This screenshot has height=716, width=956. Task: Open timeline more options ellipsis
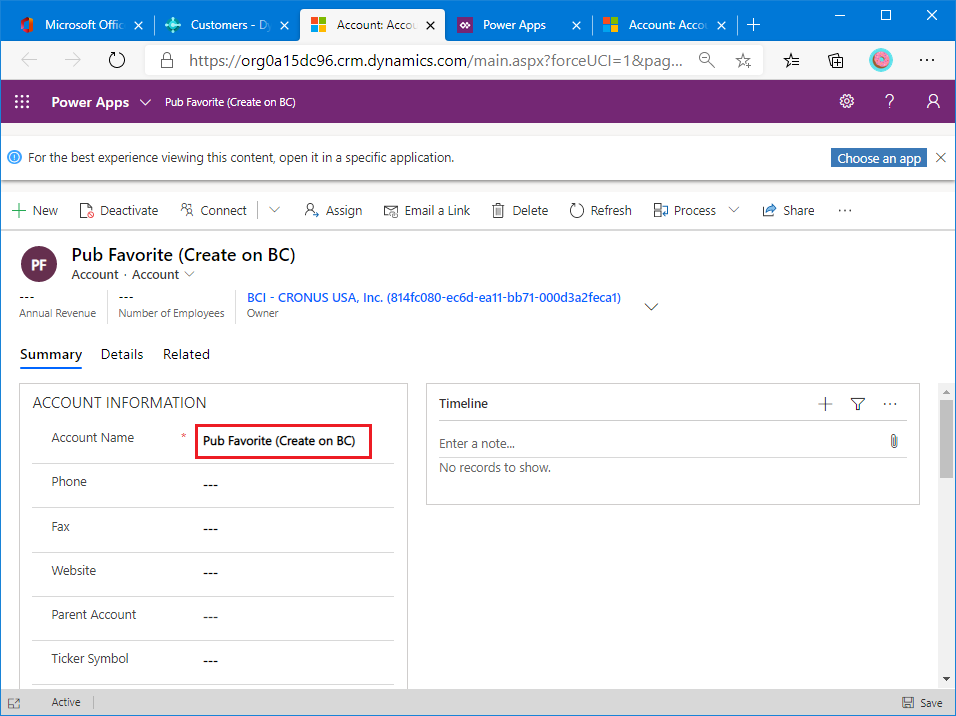890,404
